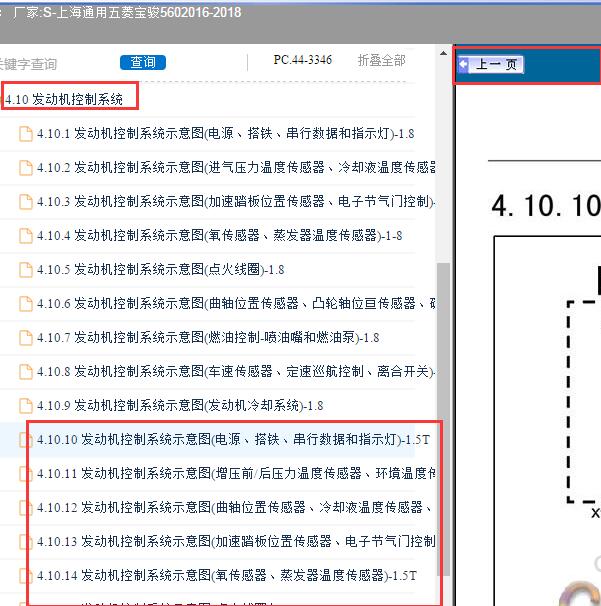Image resolution: width=601 pixels, height=606 pixels.
Task: Click the blue 查询 search button
Action: point(143,62)
